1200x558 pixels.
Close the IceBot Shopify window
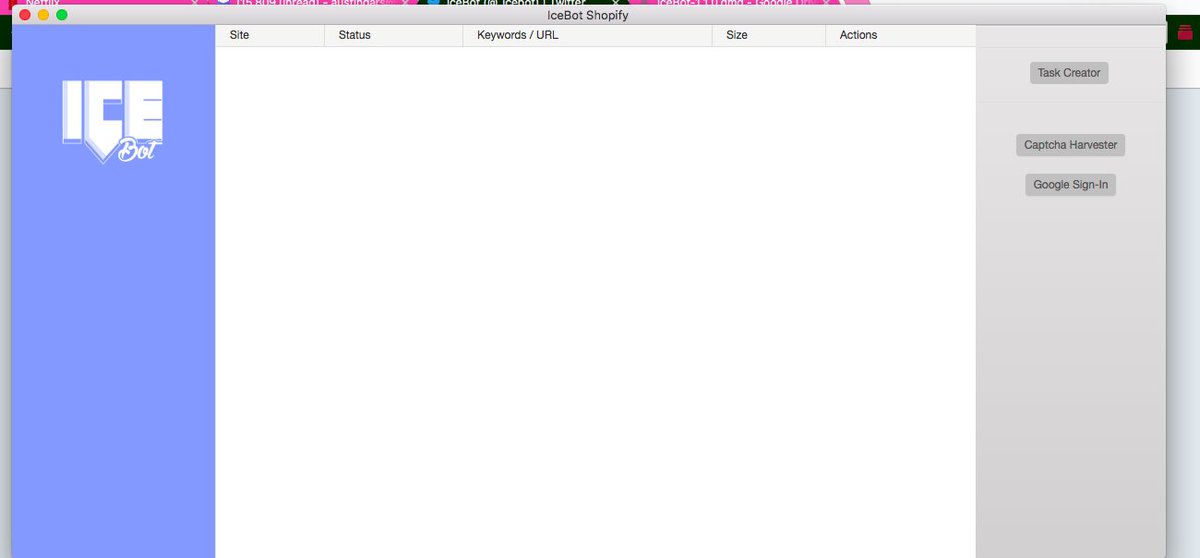(25, 15)
